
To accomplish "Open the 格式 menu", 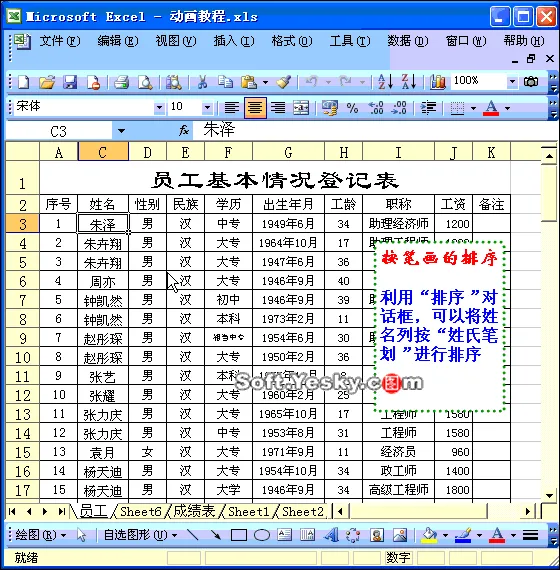I will [292, 41].
